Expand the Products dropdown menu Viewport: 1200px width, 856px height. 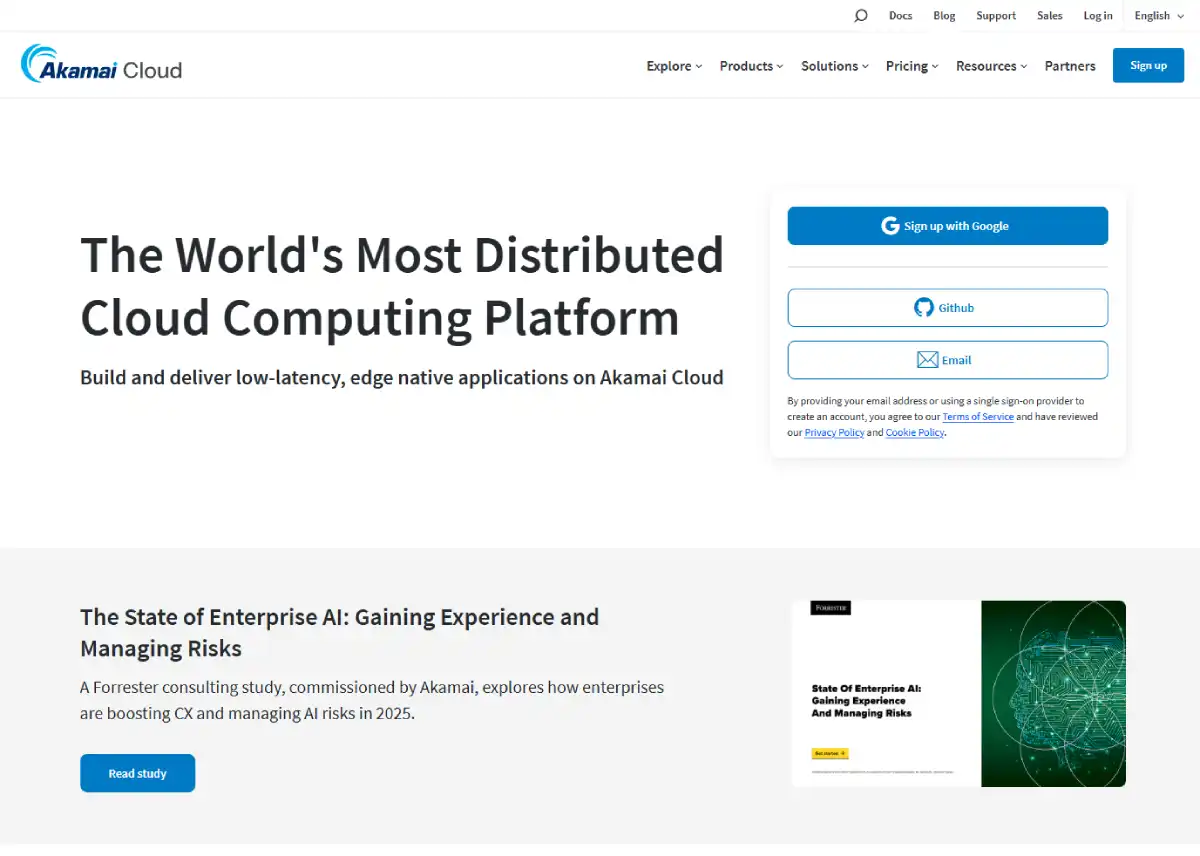[751, 66]
